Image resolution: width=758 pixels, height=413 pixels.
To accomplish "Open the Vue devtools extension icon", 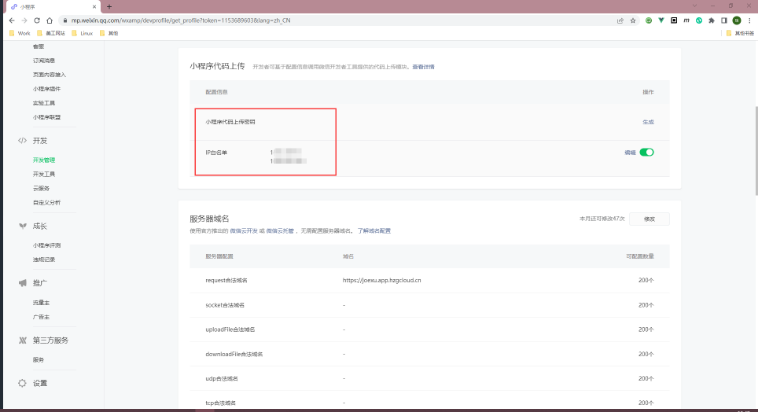I will click(x=661, y=20).
